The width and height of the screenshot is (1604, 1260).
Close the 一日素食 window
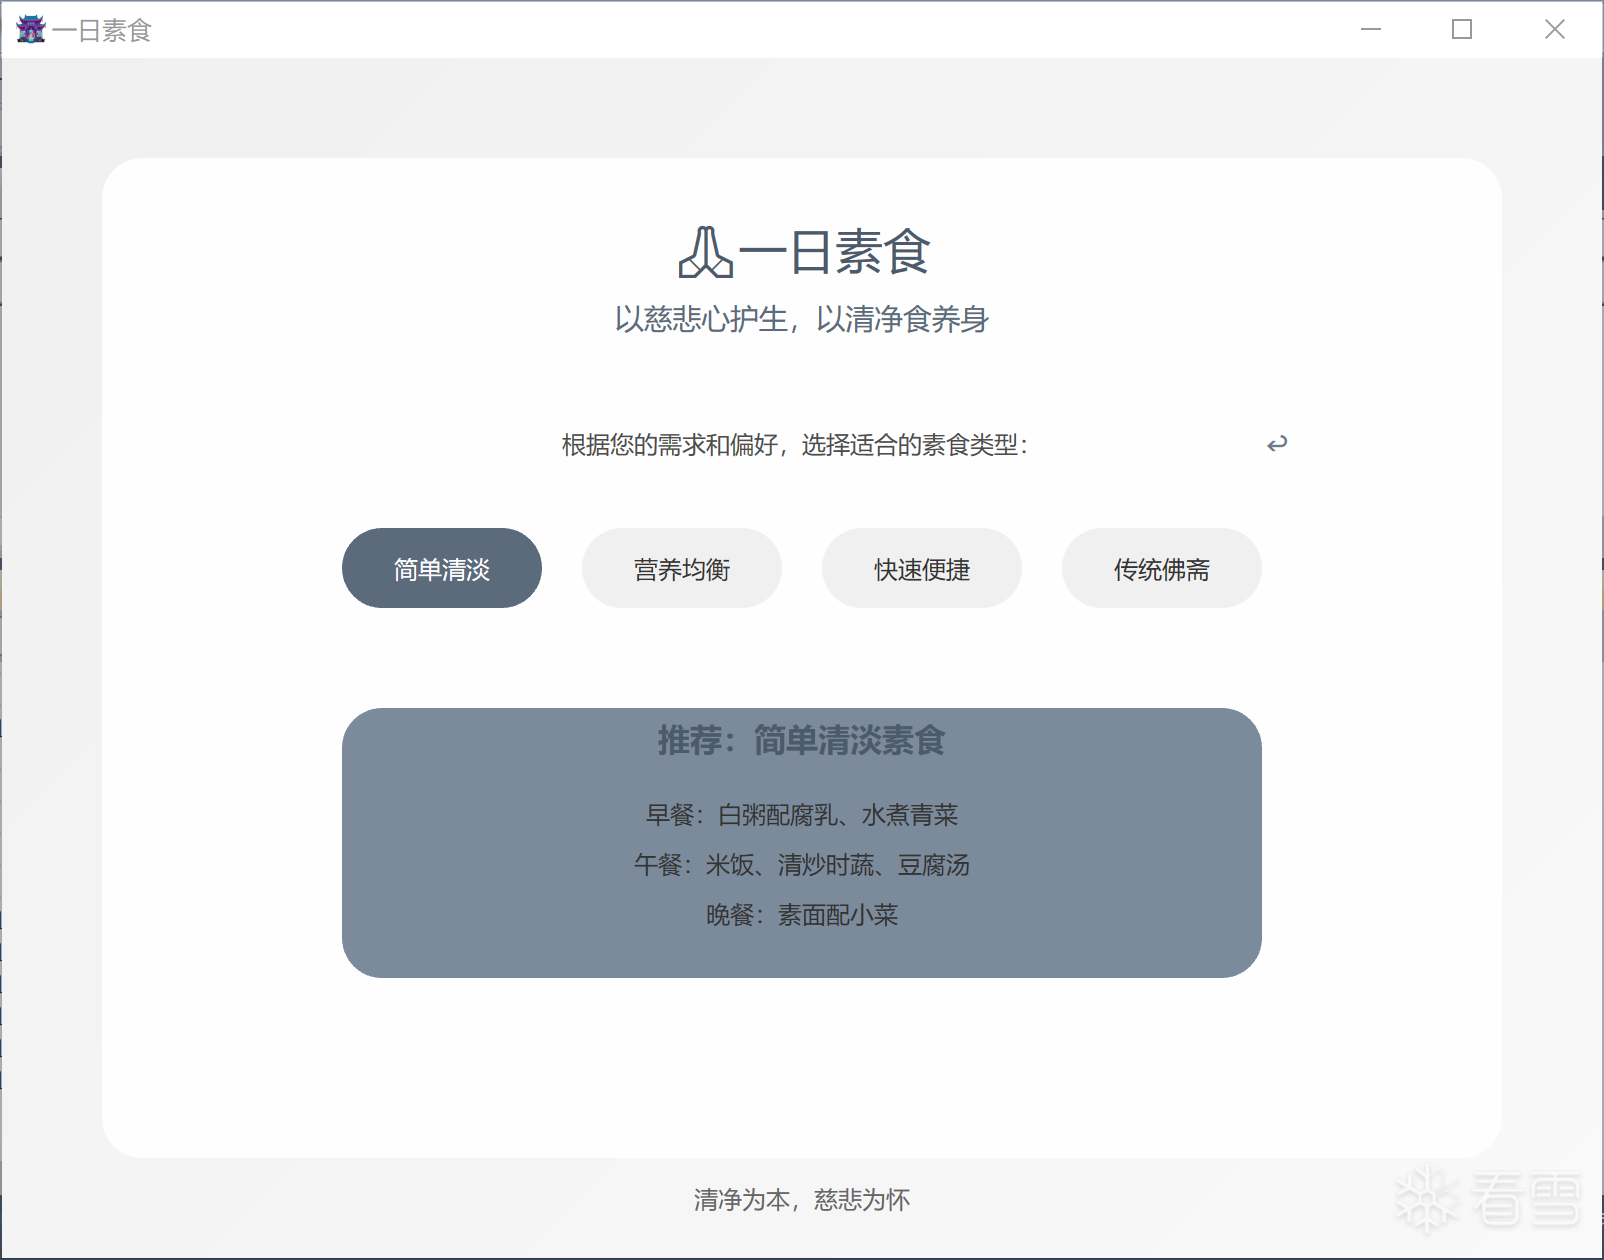1553,30
